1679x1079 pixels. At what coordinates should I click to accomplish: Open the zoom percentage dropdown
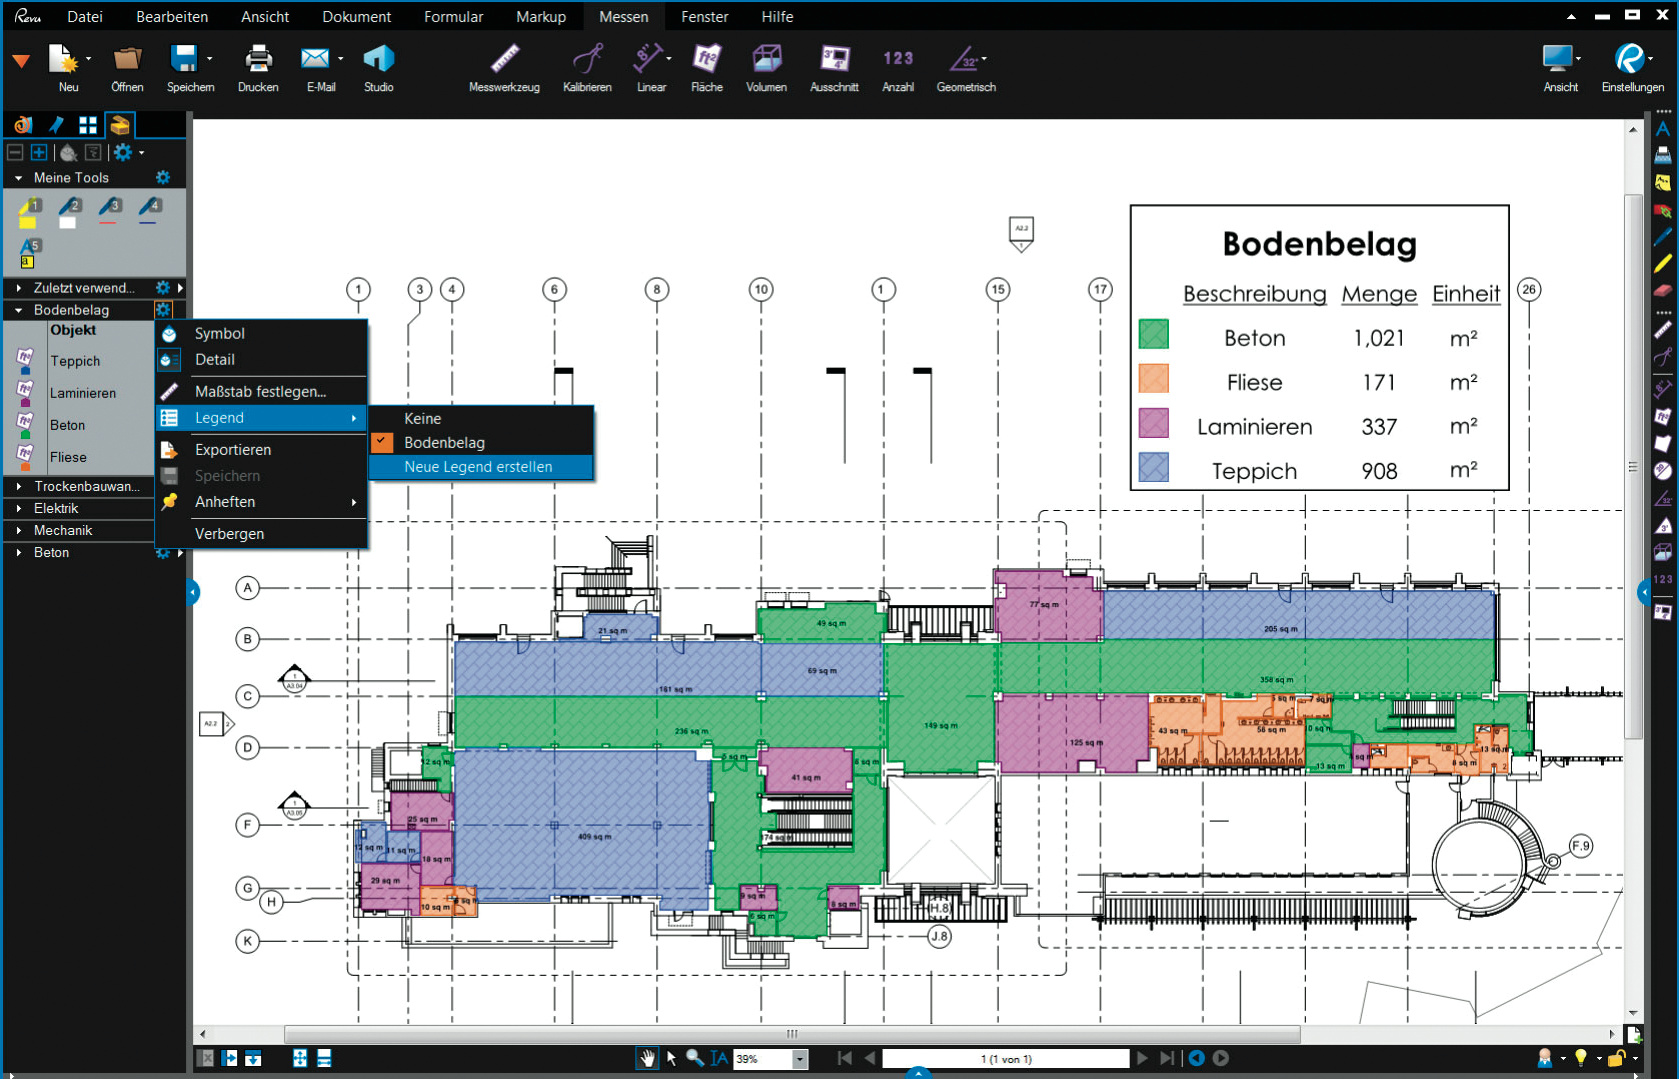click(799, 1059)
